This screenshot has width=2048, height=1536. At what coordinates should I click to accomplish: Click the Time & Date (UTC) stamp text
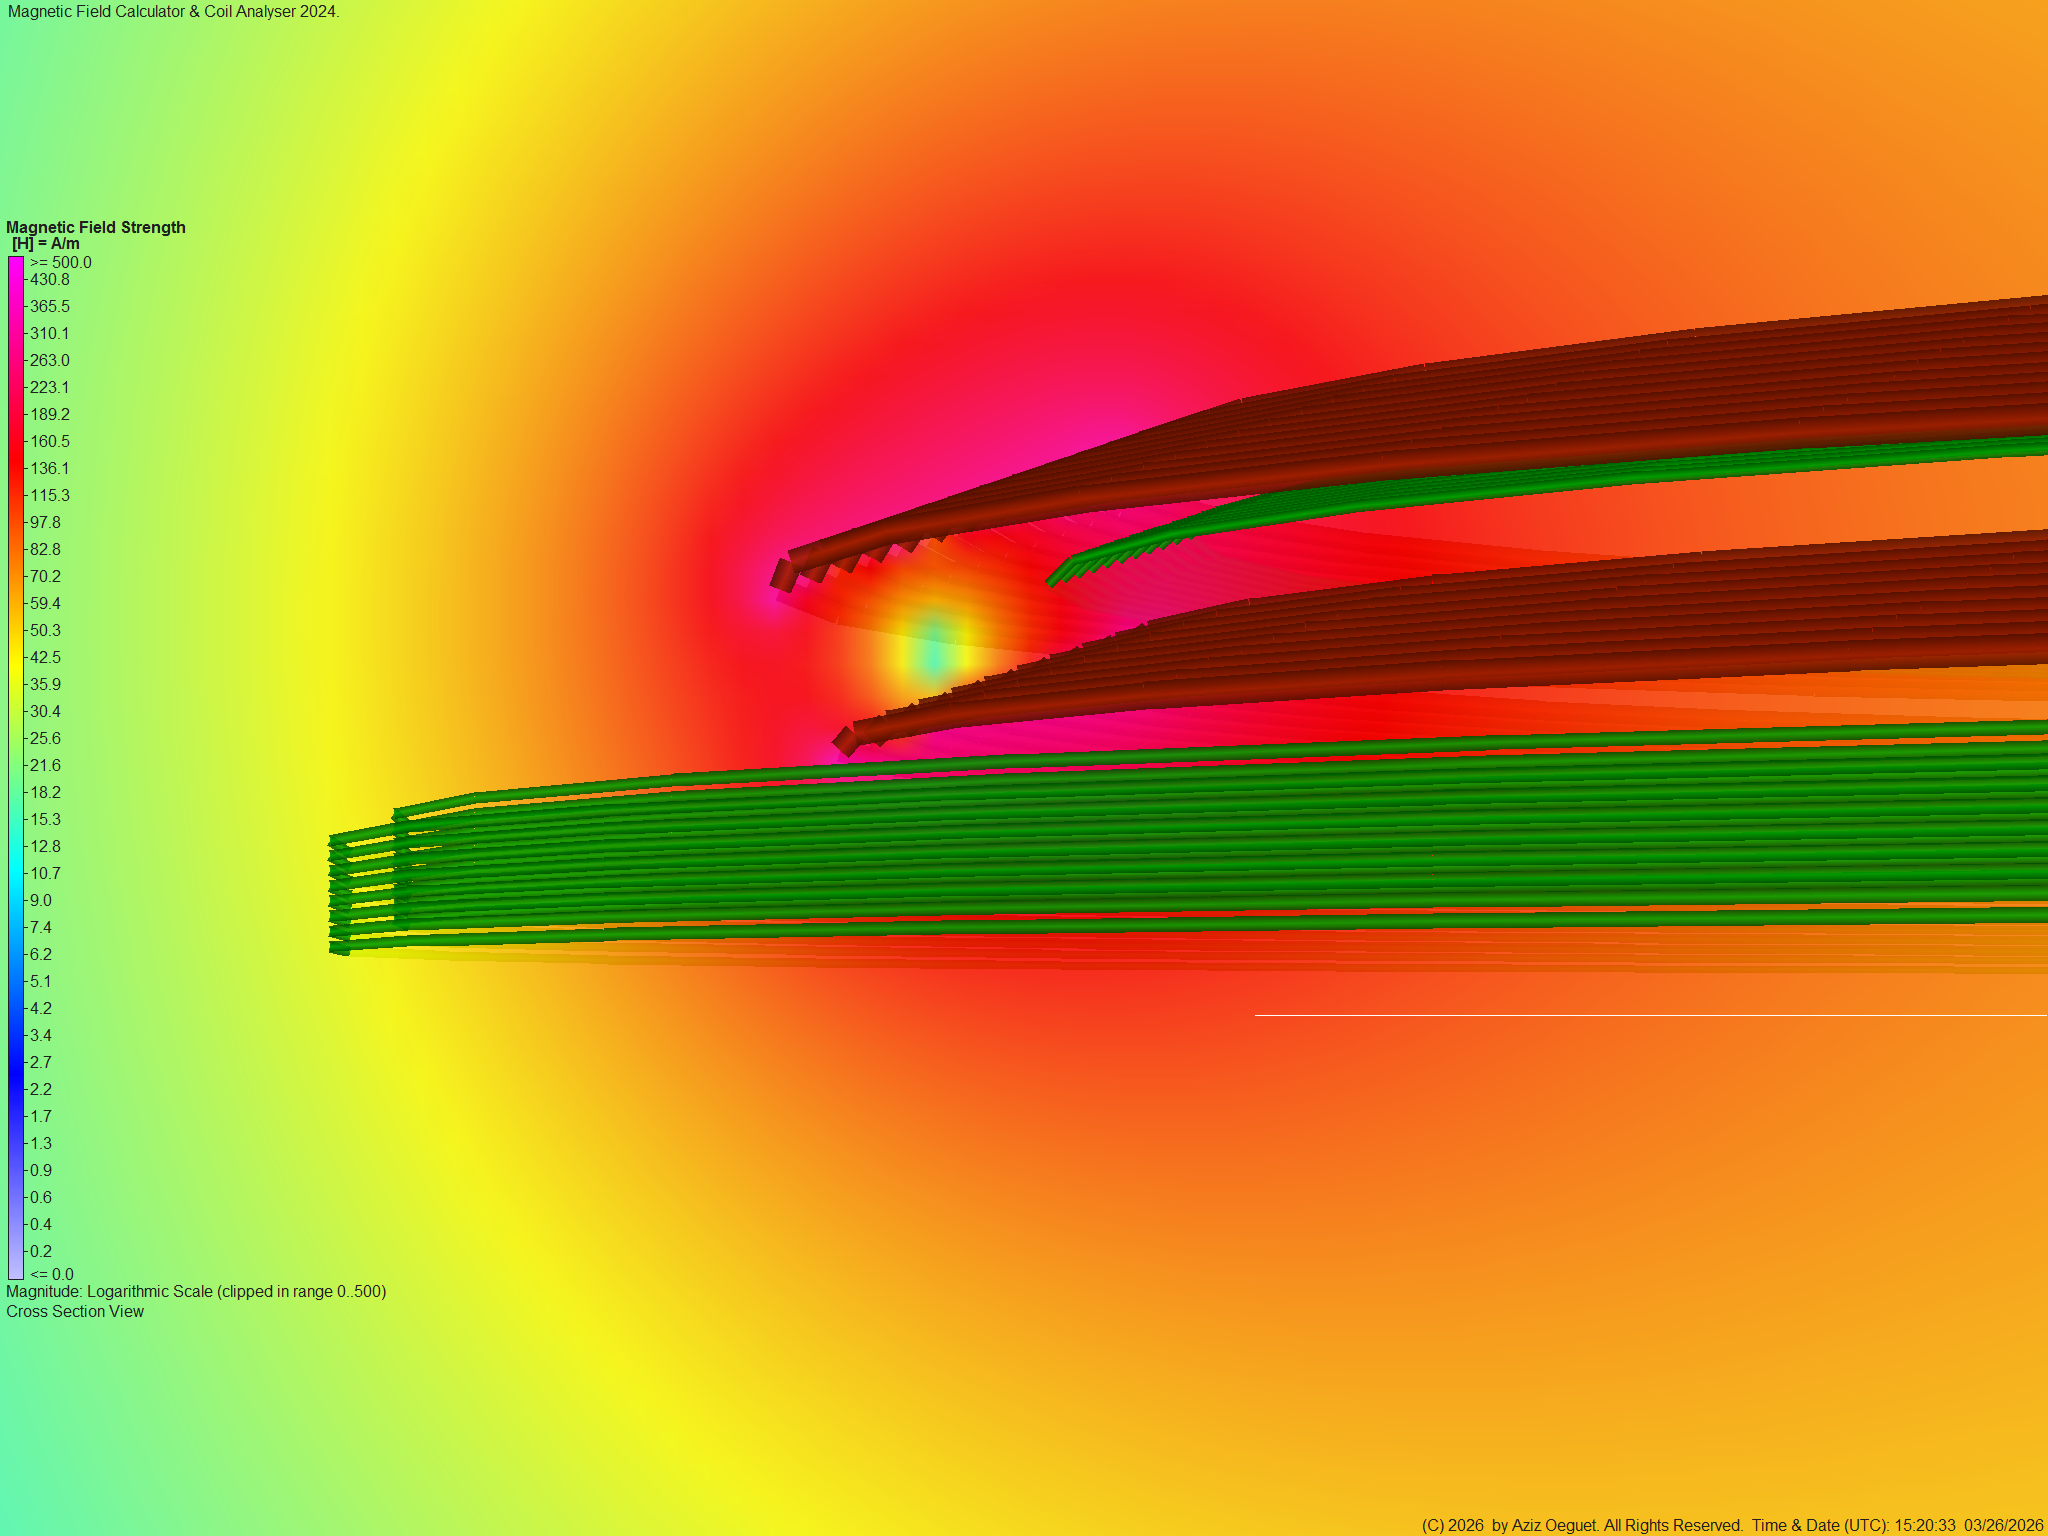pos(1896,1525)
